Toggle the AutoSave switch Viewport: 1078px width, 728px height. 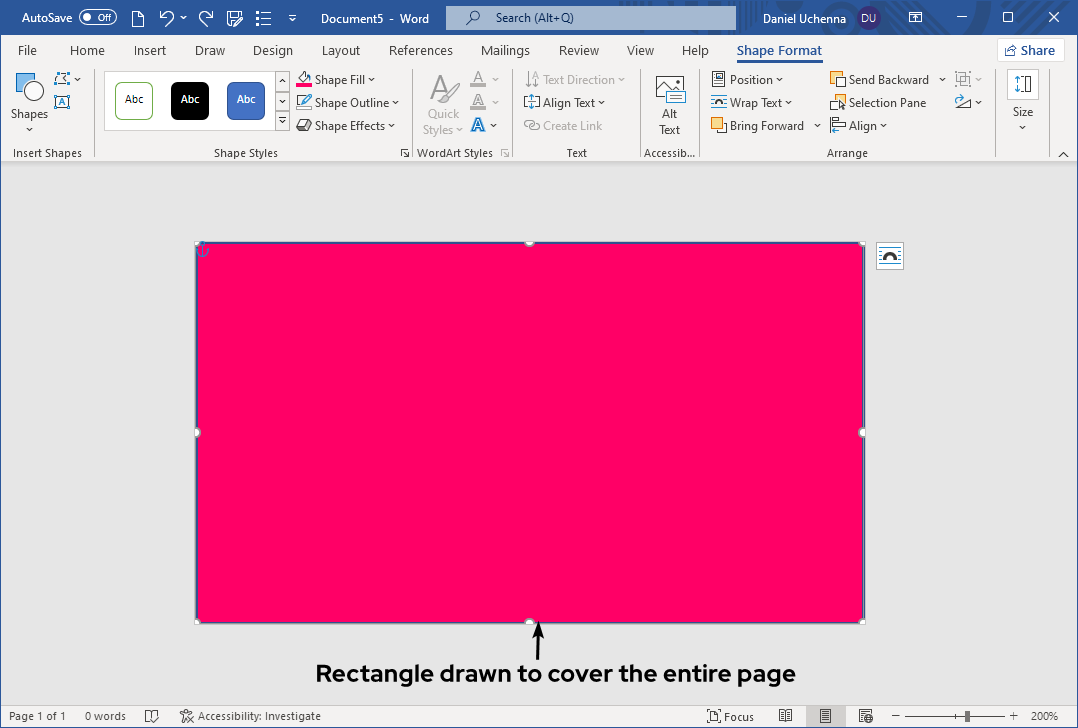97,18
